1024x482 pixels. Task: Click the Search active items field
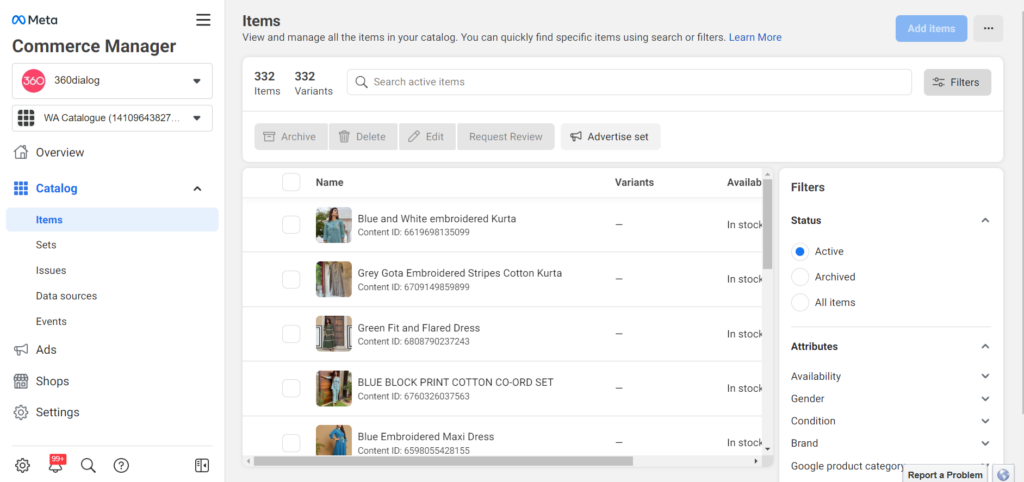pyautogui.click(x=629, y=82)
